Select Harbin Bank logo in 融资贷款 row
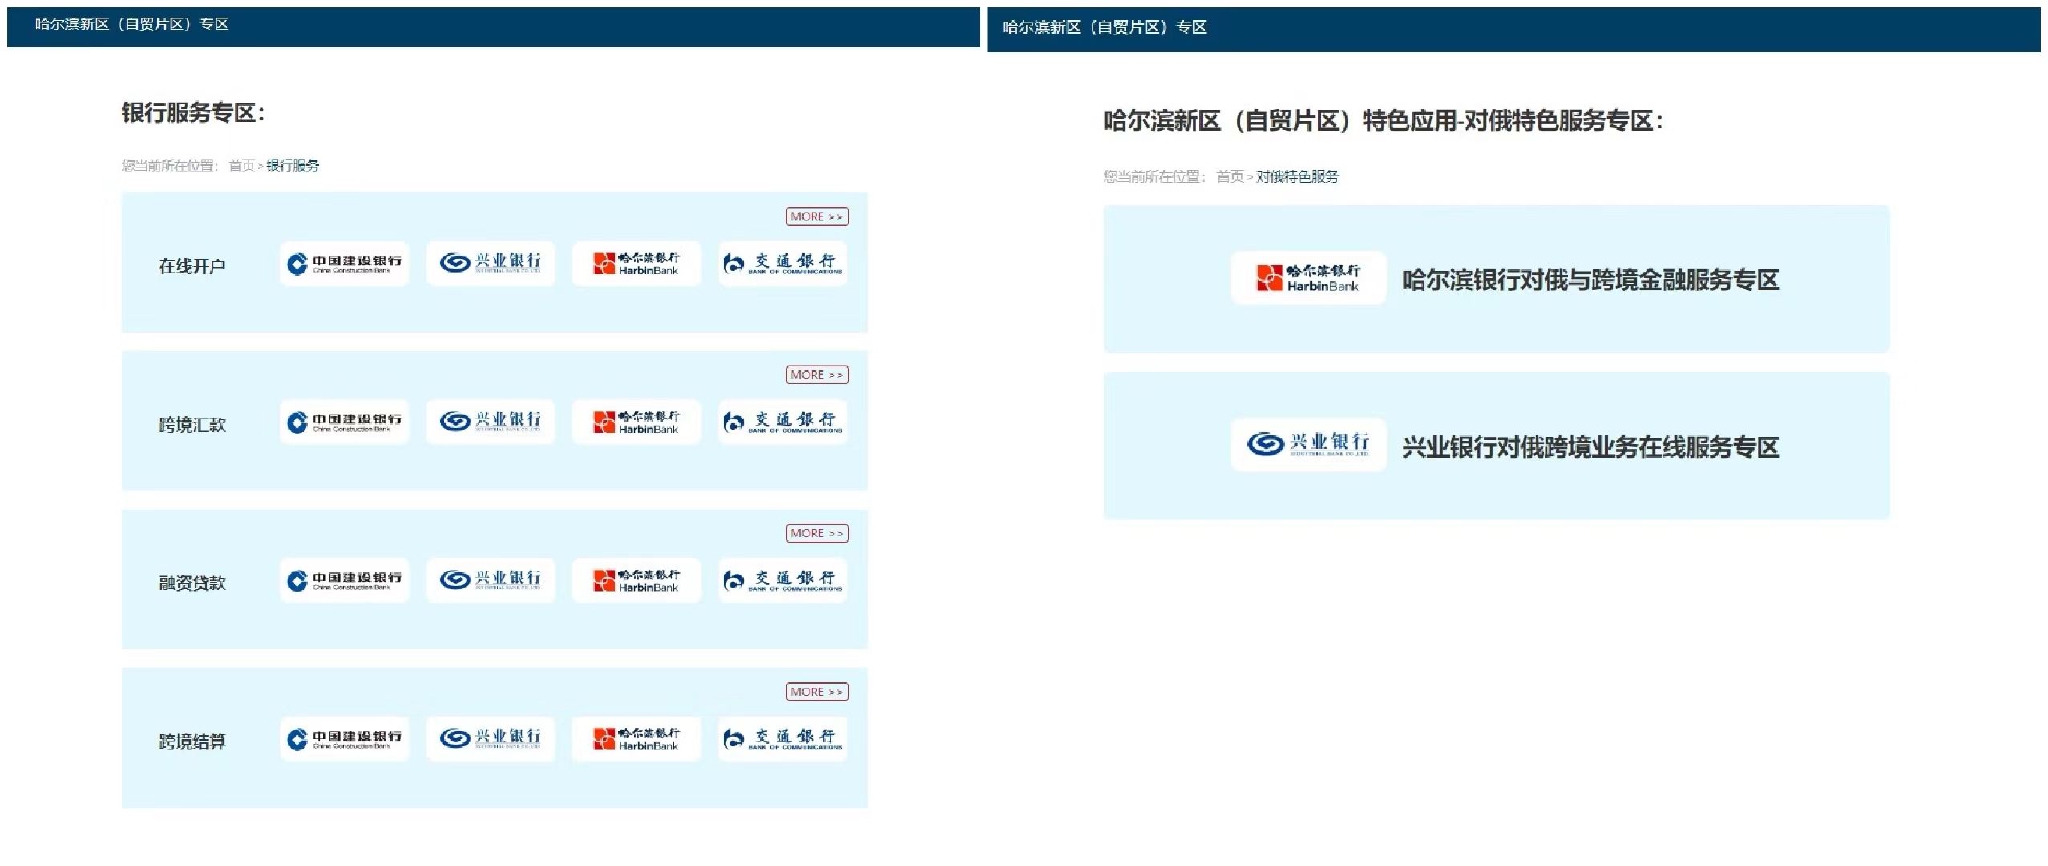The height and width of the screenshot is (866, 2048). point(637,581)
